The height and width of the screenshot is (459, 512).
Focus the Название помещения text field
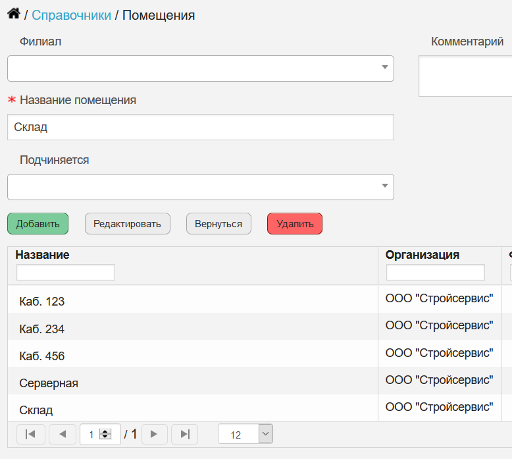pos(200,127)
